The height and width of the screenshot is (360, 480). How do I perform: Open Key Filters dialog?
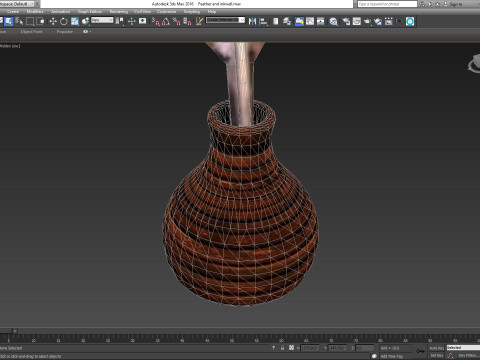pos(468,356)
